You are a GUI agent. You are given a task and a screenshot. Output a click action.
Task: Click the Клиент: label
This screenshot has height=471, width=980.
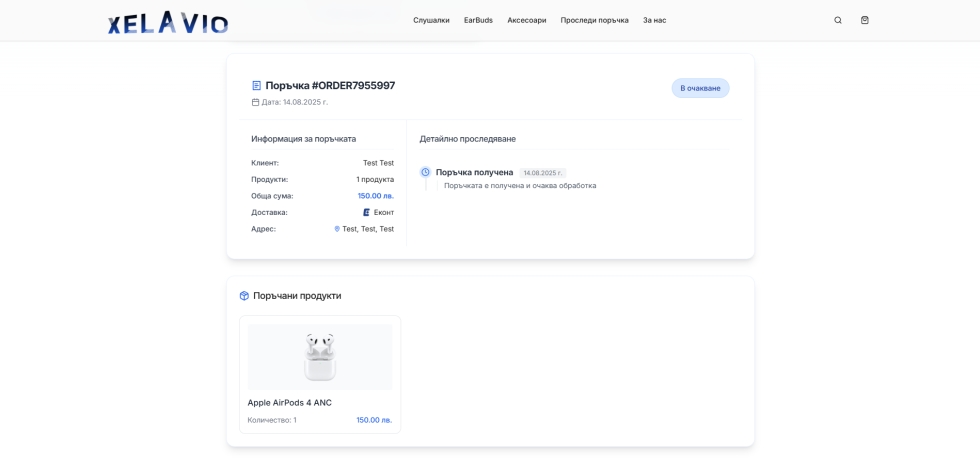tap(265, 163)
